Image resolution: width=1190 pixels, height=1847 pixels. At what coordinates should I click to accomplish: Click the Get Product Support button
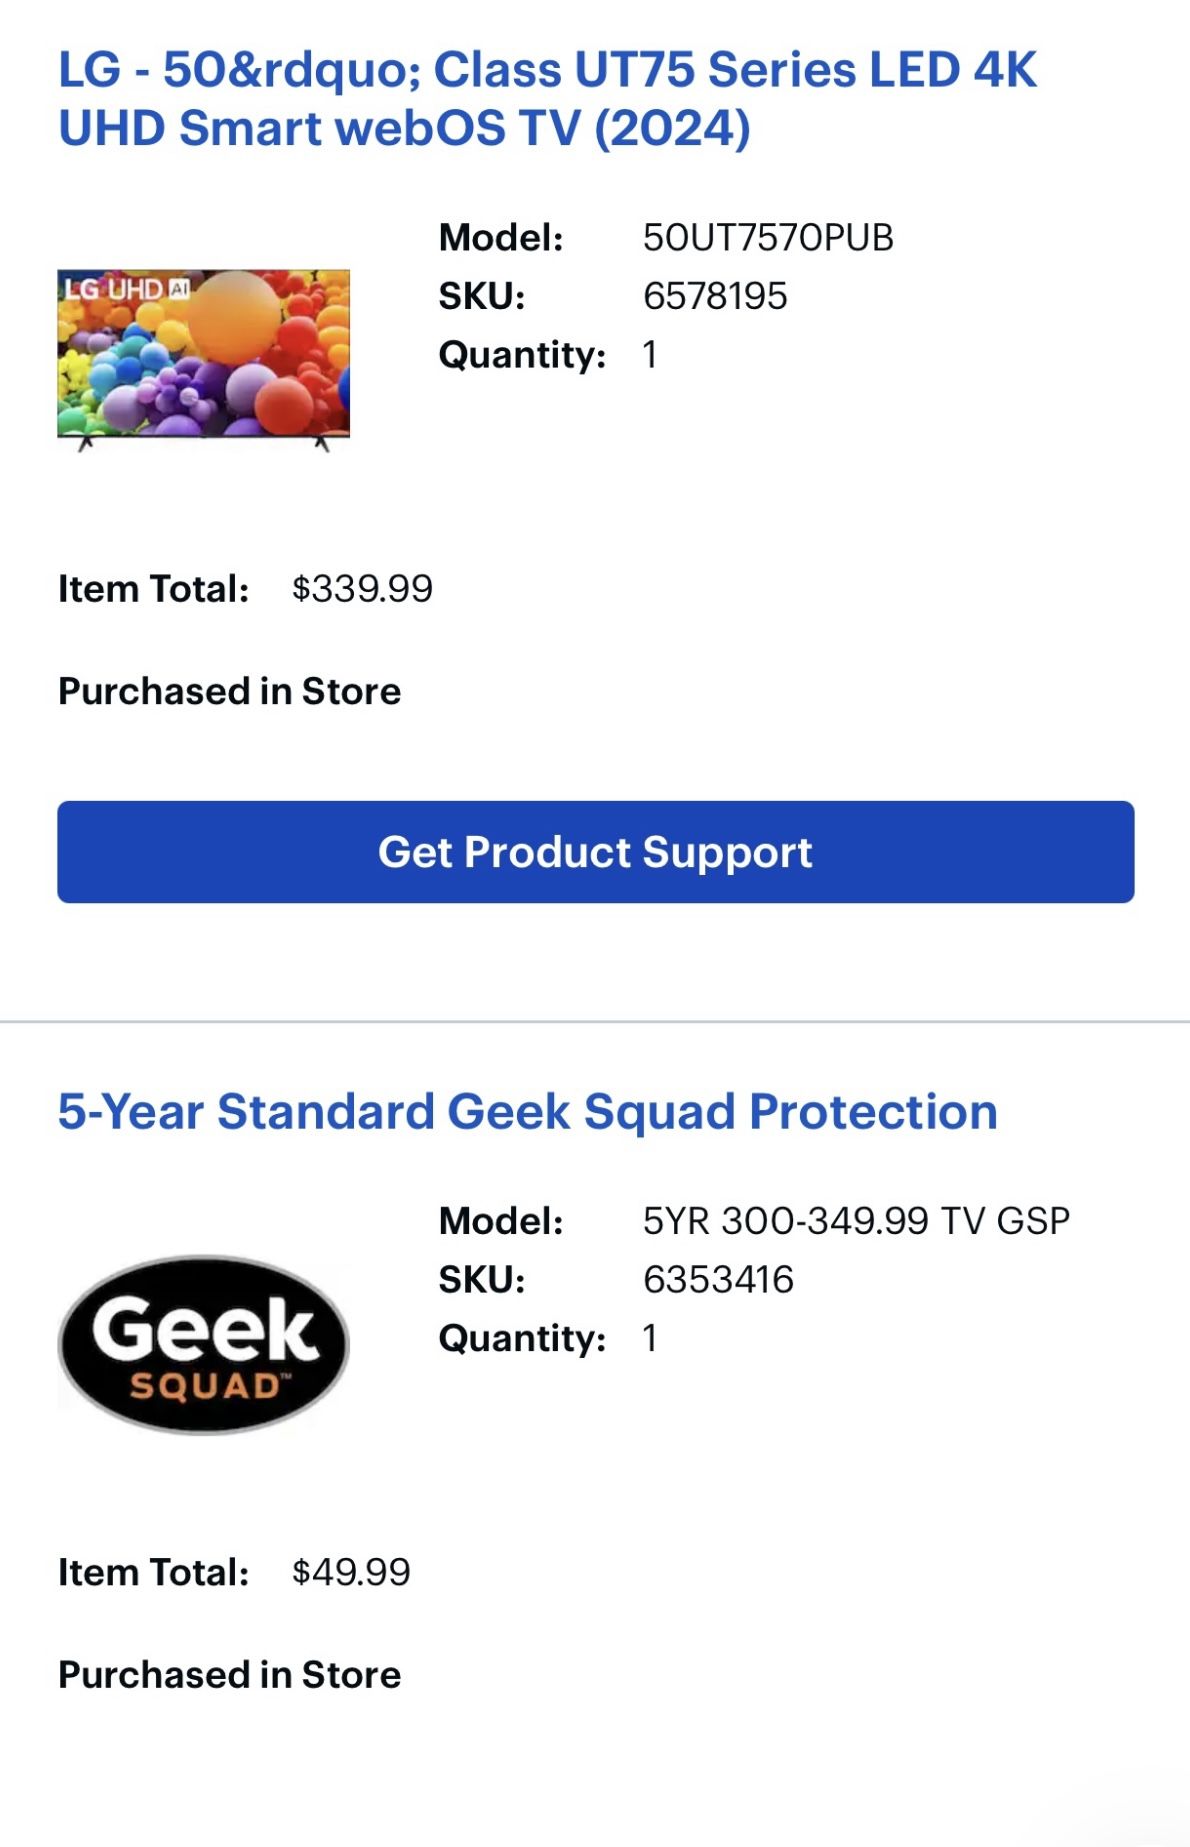(595, 852)
